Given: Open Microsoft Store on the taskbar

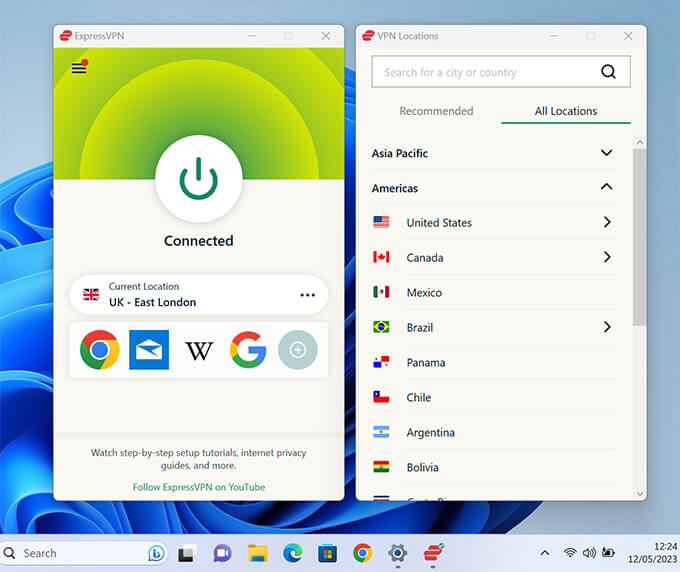Looking at the screenshot, I should coord(327,553).
